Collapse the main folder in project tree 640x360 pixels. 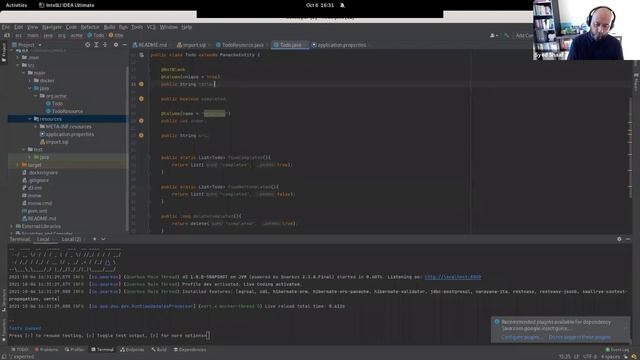tap(24, 73)
